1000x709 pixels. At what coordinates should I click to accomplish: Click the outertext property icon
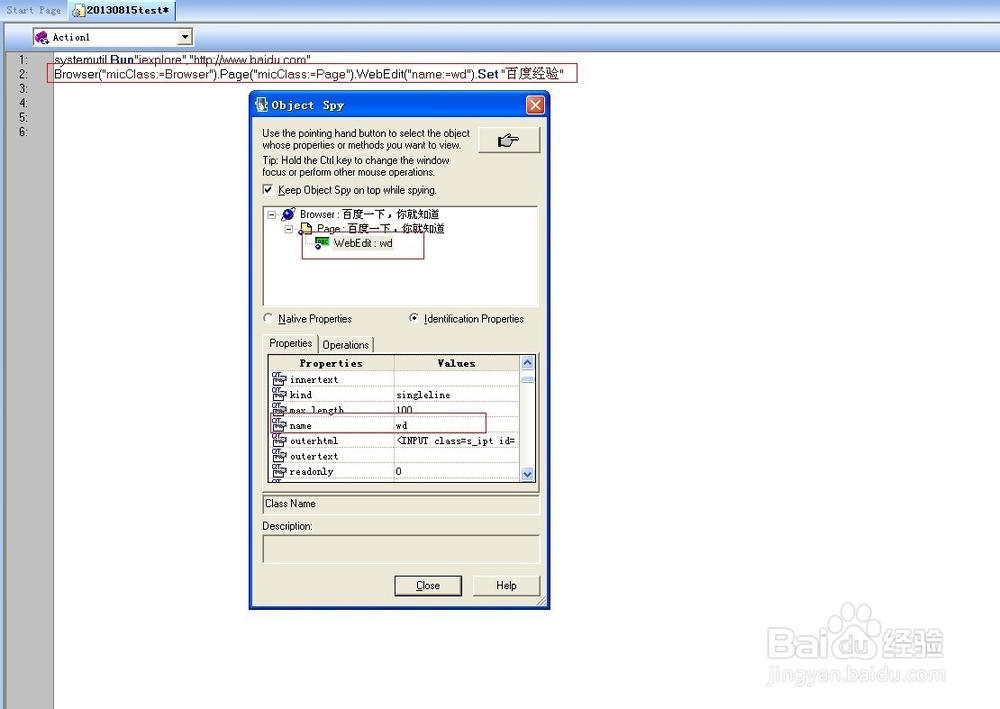279,455
